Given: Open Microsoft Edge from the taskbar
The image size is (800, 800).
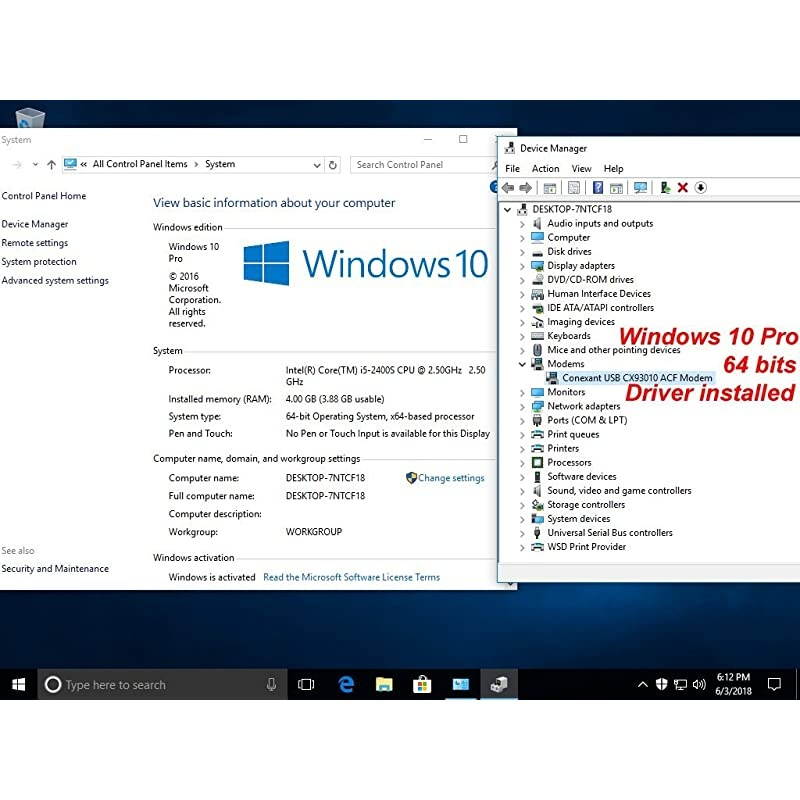Looking at the screenshot, I should (x=345, y=684).
